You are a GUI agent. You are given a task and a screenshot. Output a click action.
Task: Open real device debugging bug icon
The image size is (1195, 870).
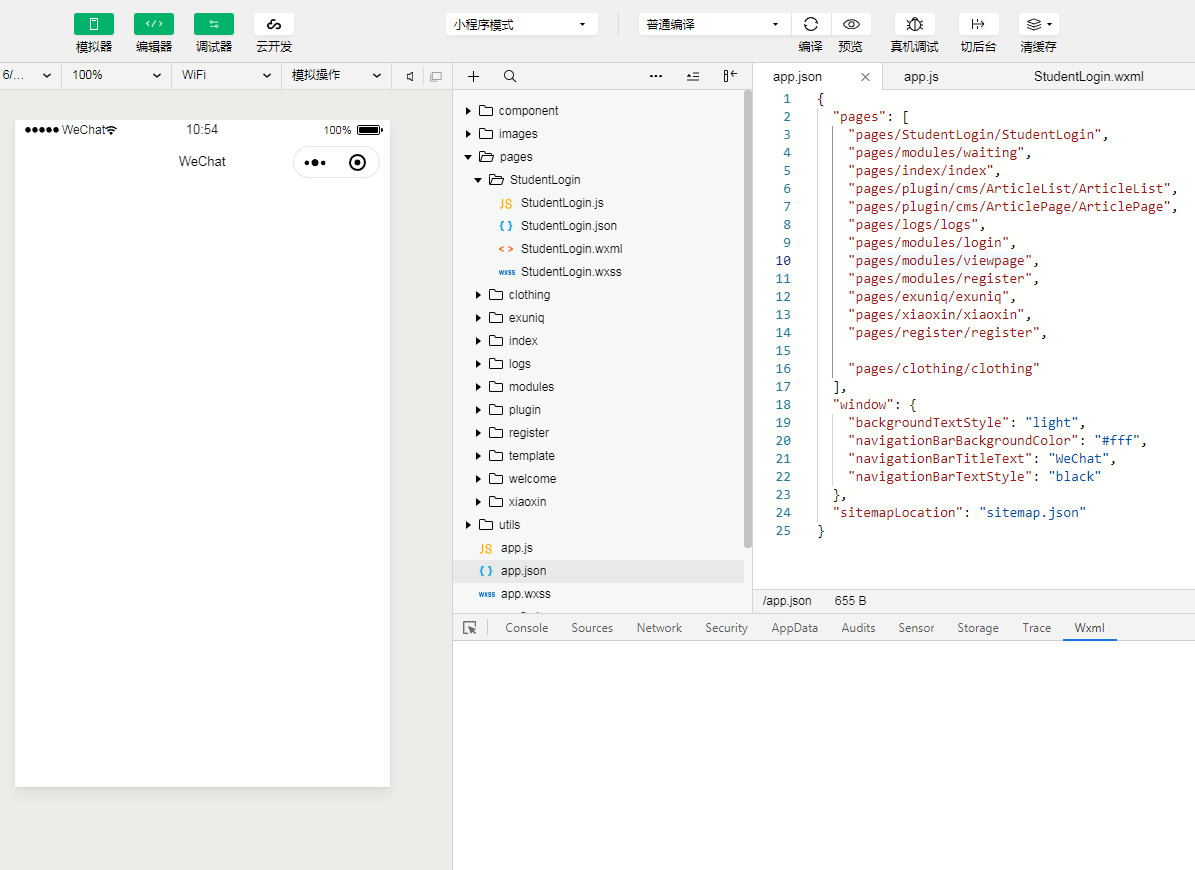914,24
